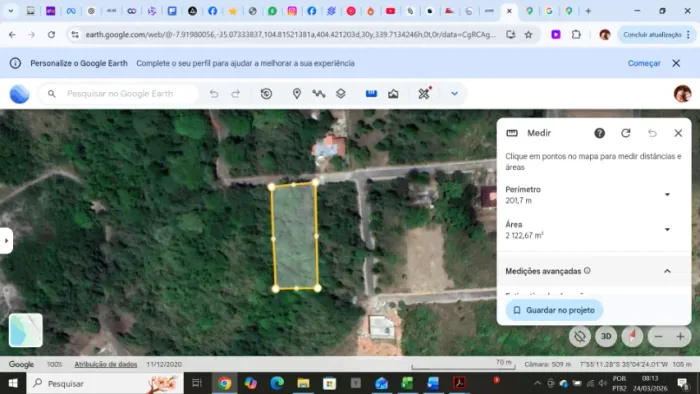700x394 pixels.
Task: Reload the browser page
Action: pyautogui.click(x=51, y=34)
